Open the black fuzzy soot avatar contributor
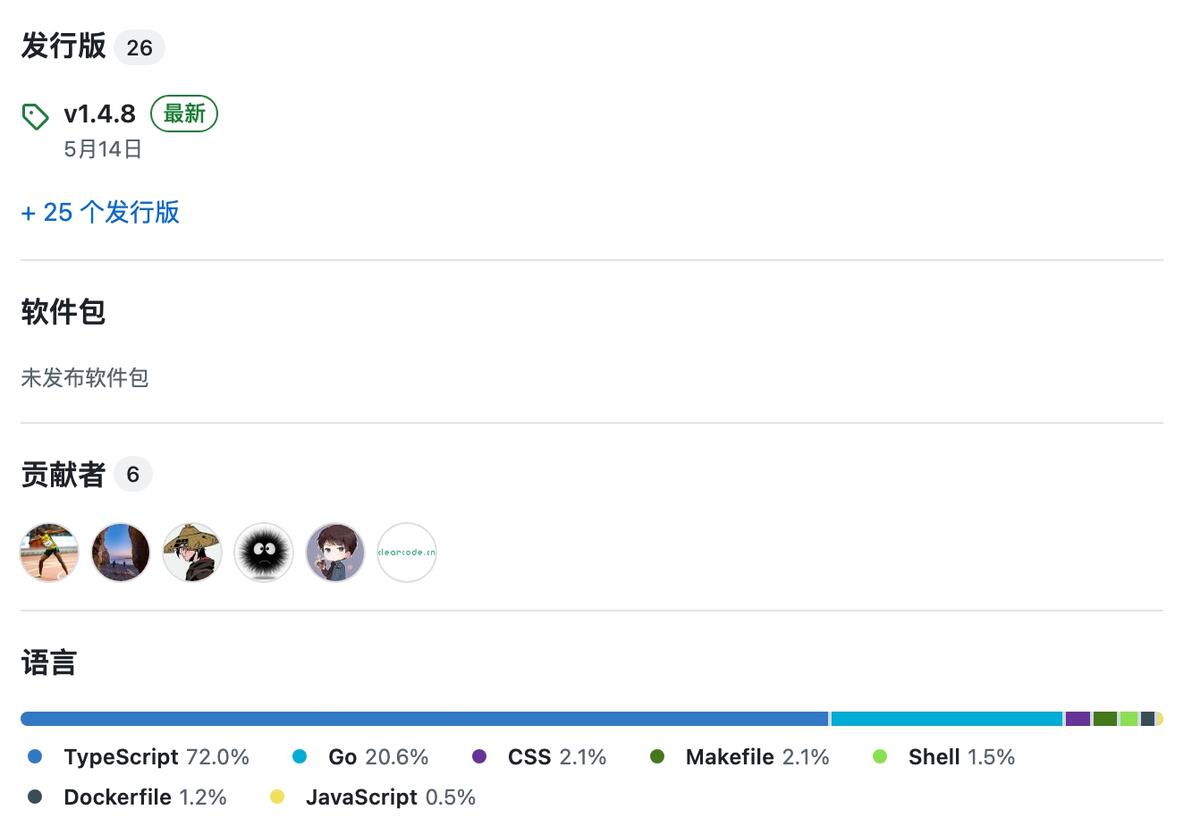Viewport: 1192px width, 835px height. (x=264, y=552)
